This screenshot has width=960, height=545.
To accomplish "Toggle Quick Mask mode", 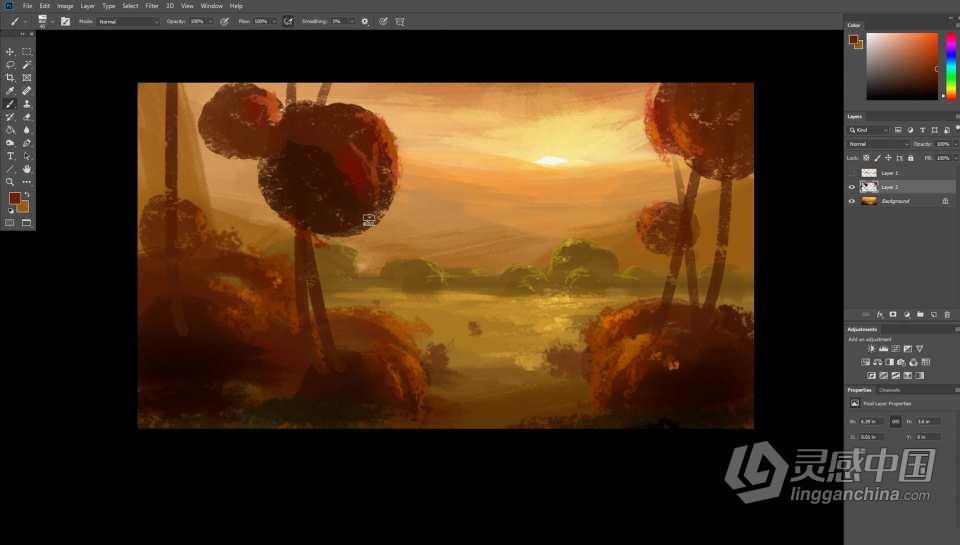I will coord(10,223).
